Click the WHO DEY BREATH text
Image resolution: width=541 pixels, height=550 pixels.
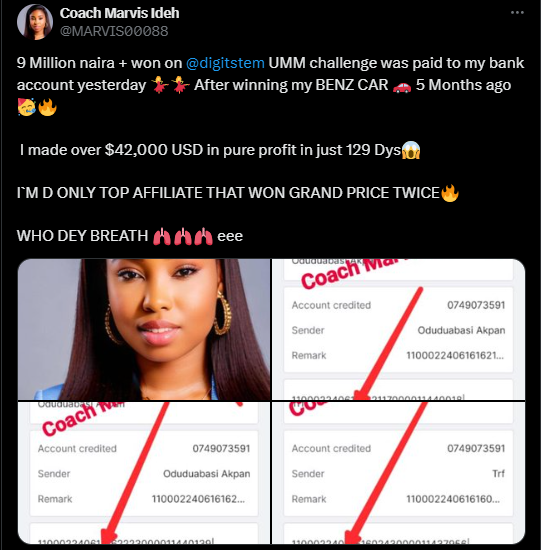[x=82, y=236]
